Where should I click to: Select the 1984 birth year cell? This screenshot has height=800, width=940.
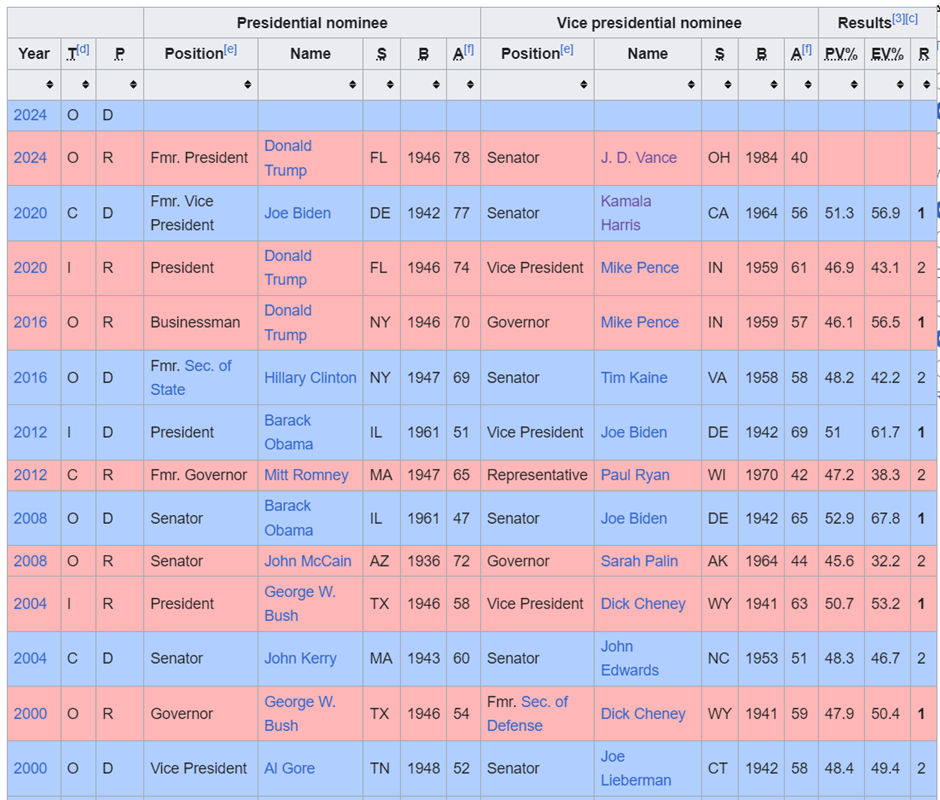[x=761, y=158]
